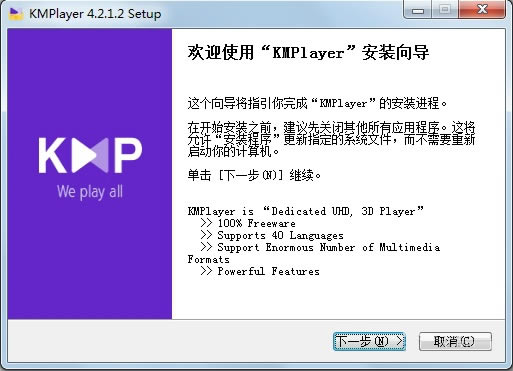
Task: Click the line "Support Enormous Number of Multimedia"
Action: click(x=329, y=248)
